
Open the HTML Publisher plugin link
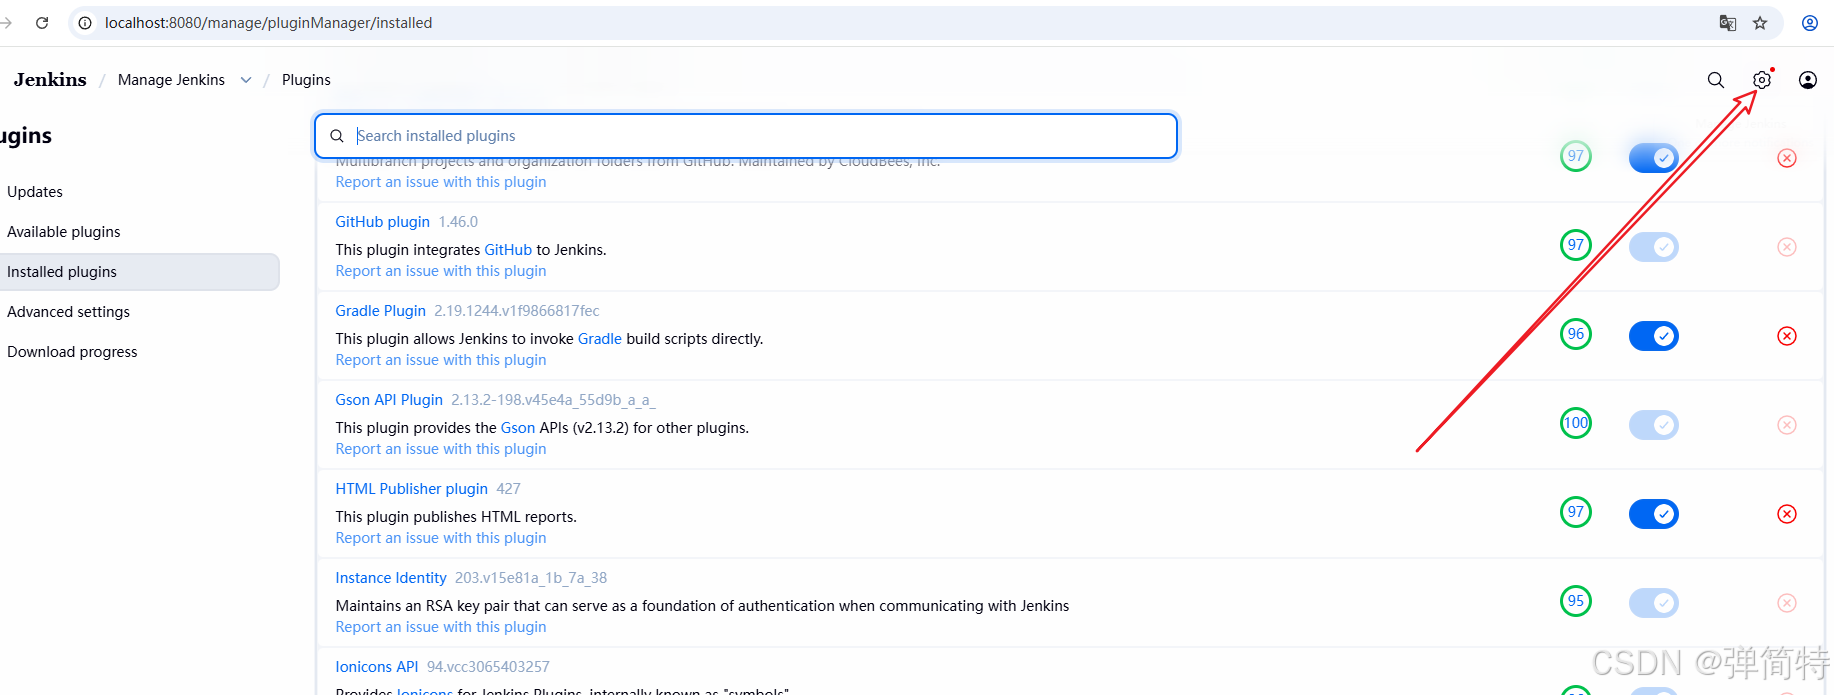(x=411, y=489)
